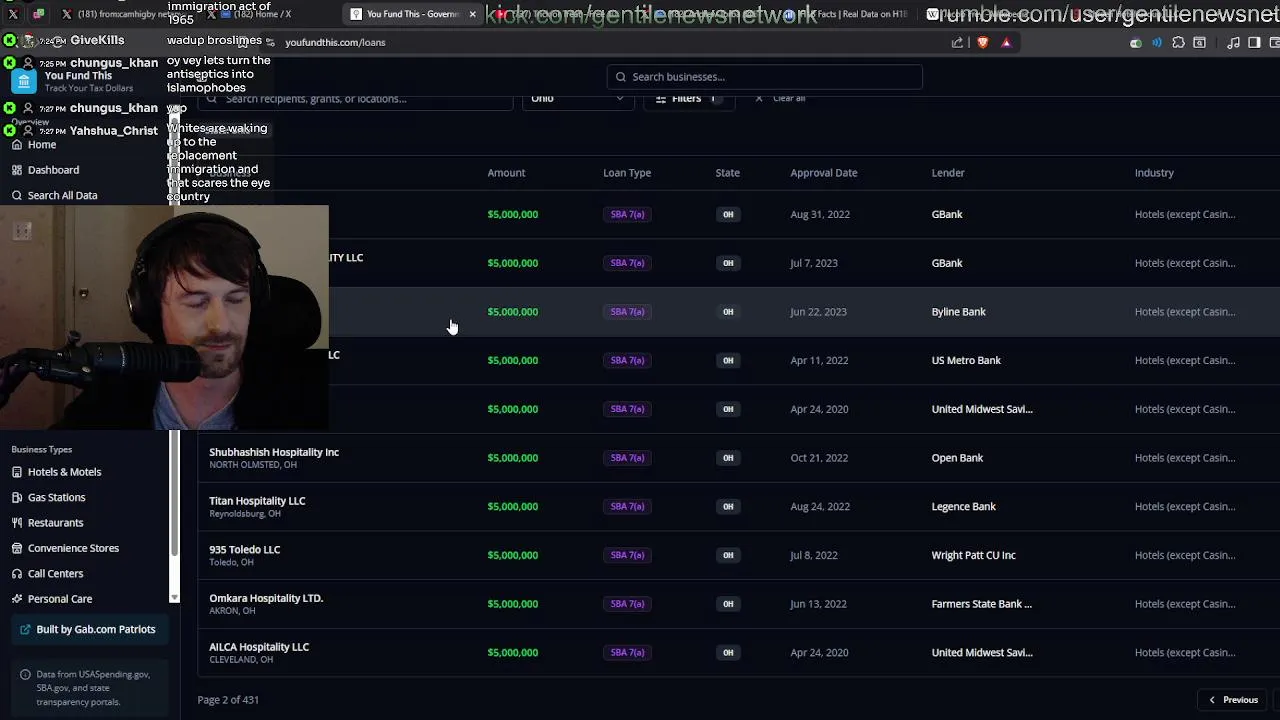Click the X icon beside Clear all

coord(759,98)
